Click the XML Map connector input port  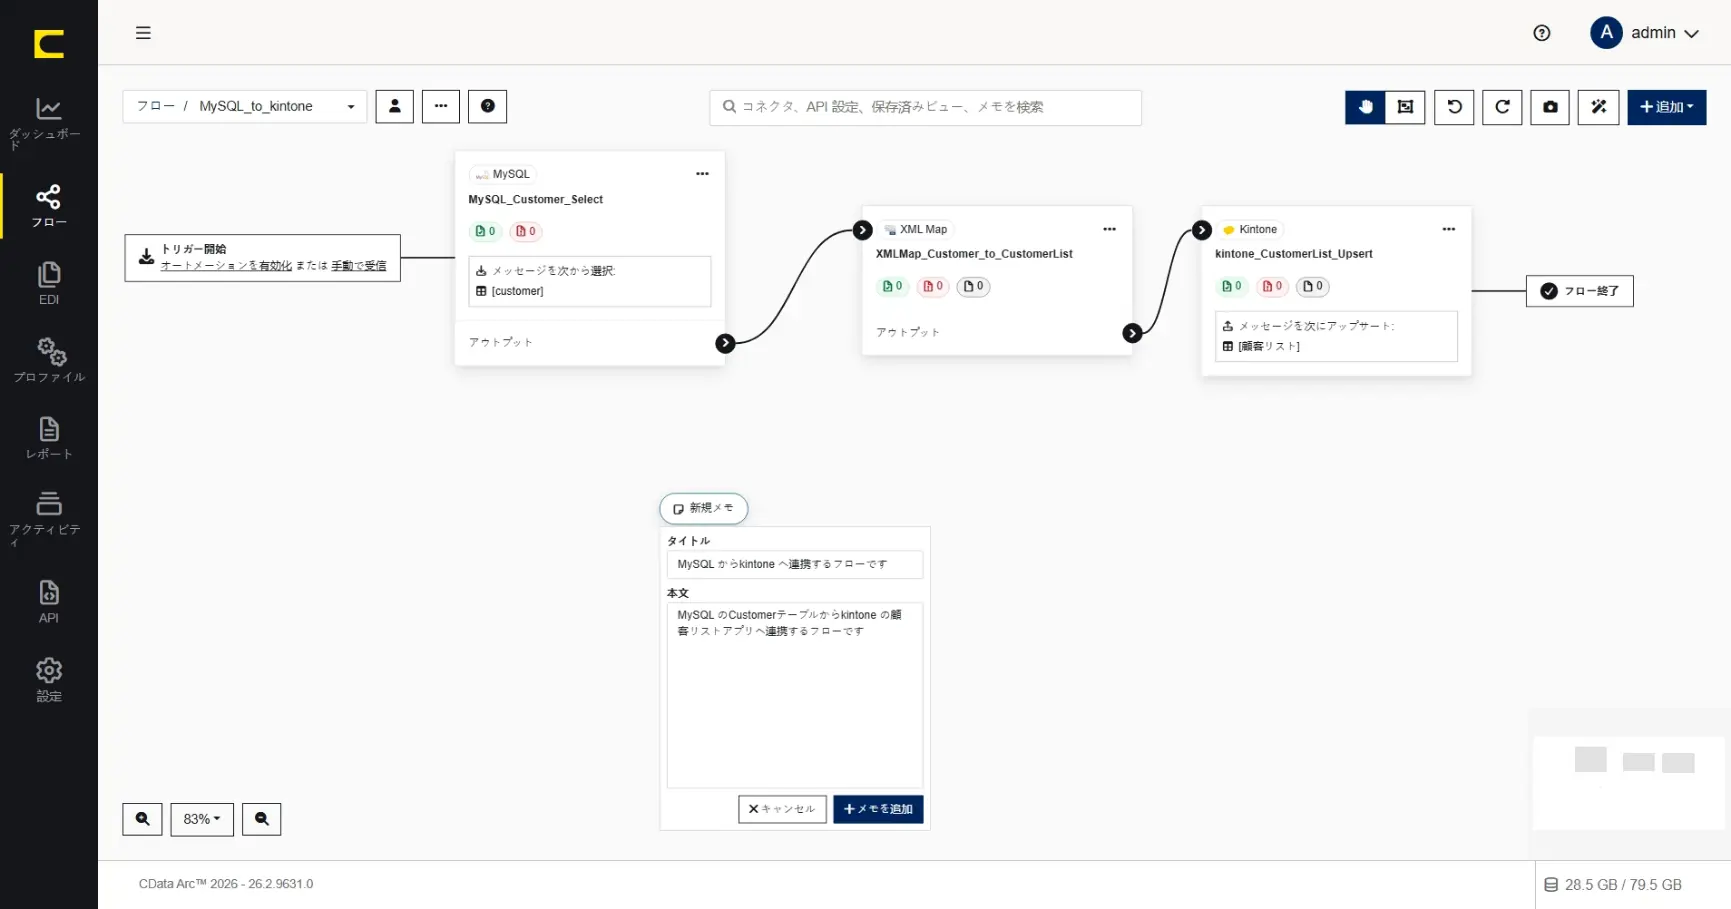pos(863,230)
